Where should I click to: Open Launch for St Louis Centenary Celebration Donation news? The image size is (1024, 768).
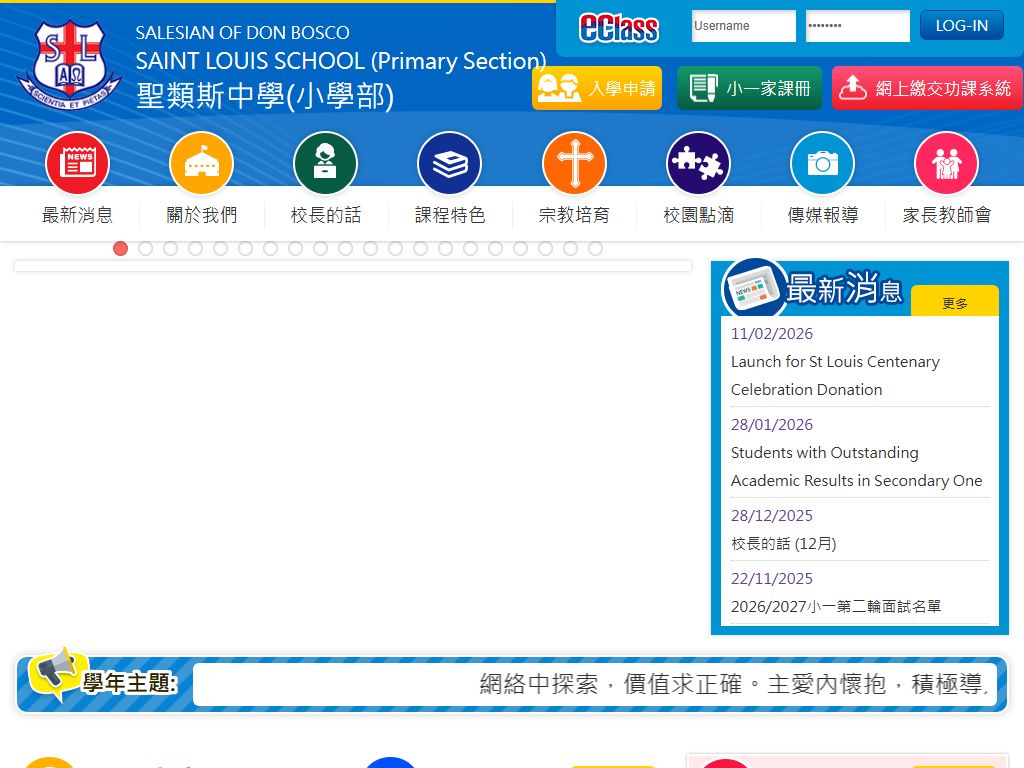[x=835, y=376]
